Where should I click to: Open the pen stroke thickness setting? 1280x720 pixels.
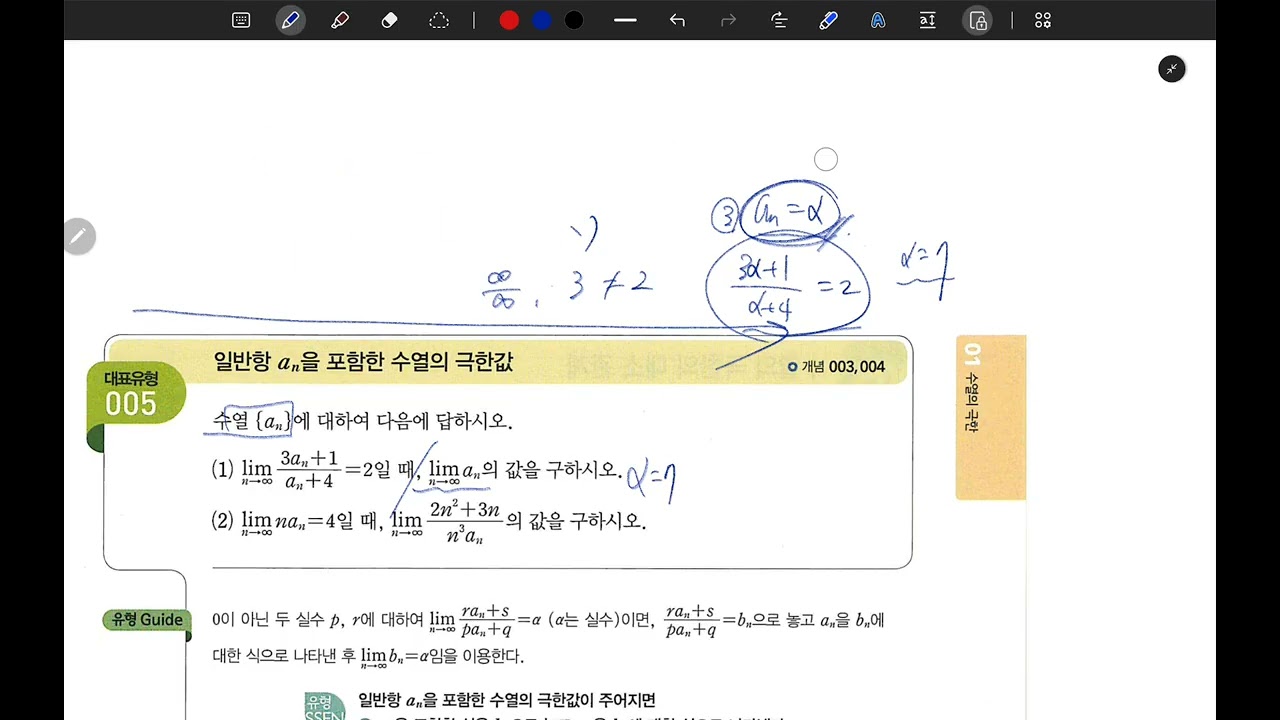click(x=626, y=20)
